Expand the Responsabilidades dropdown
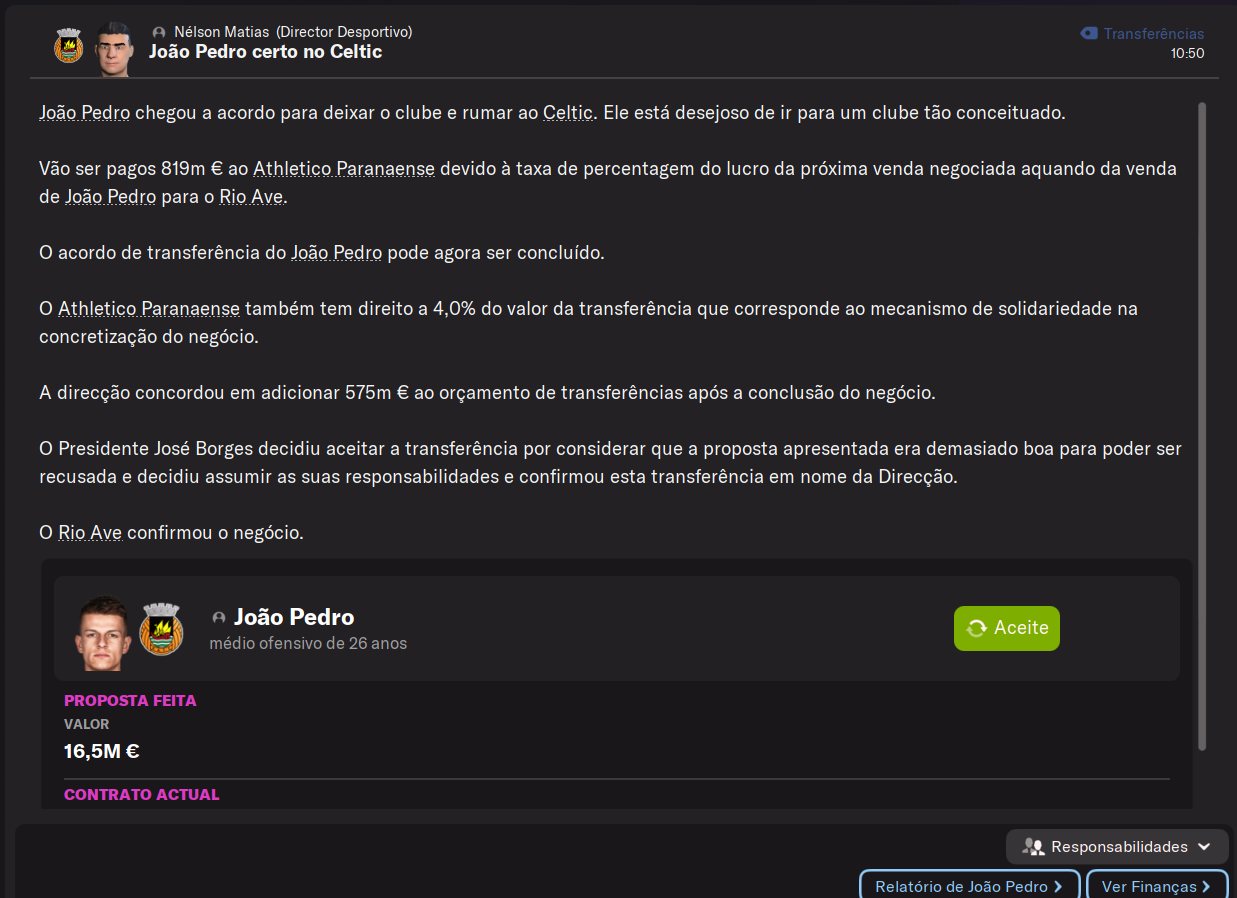 [1117, 847]
